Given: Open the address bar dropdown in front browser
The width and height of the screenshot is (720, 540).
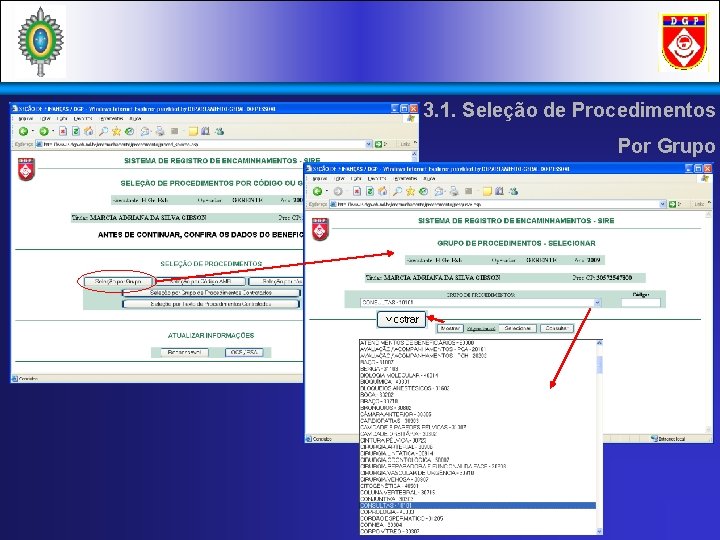Looking at the screenshot, I should [x=663, y=204].
